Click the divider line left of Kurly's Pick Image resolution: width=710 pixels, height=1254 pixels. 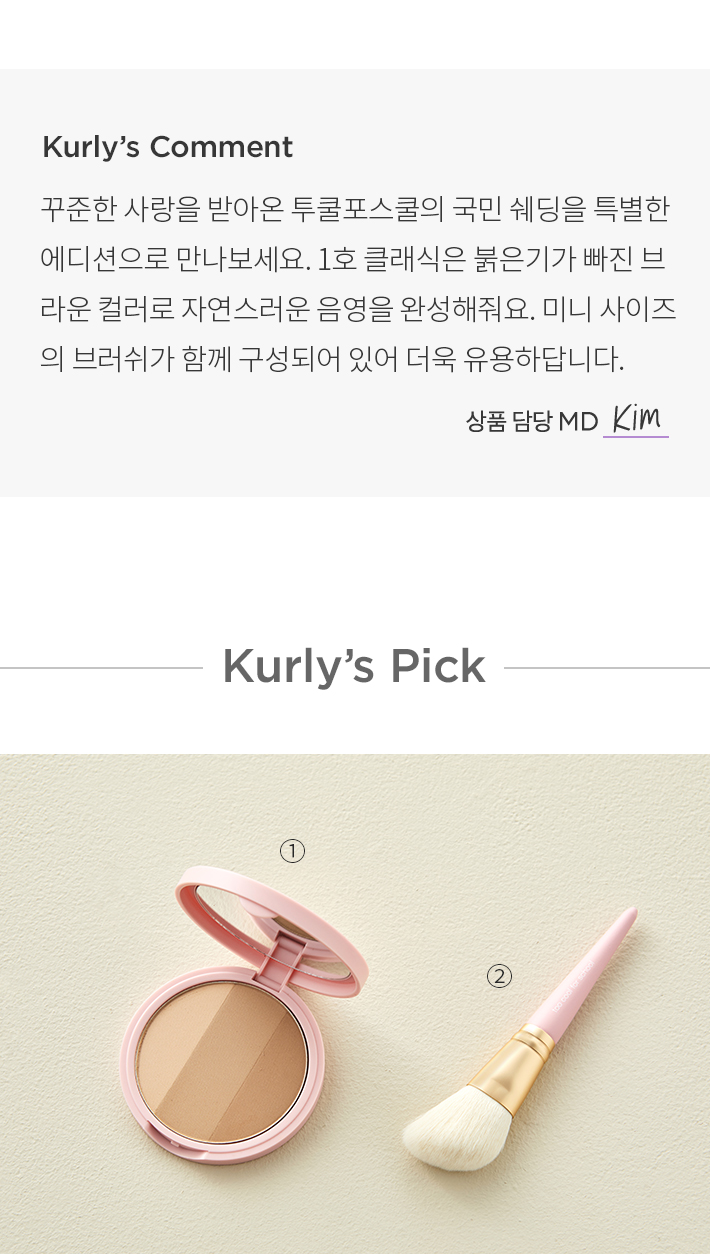(101, 667)
